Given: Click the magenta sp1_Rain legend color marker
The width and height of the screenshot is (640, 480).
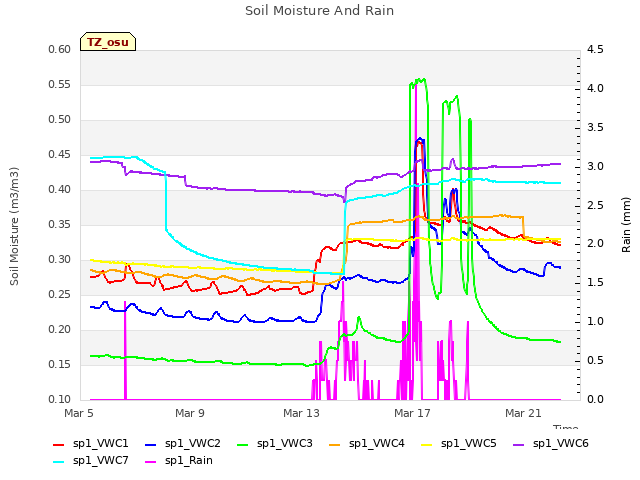Looking at the screenshot, I should click(x=151, y=462).
